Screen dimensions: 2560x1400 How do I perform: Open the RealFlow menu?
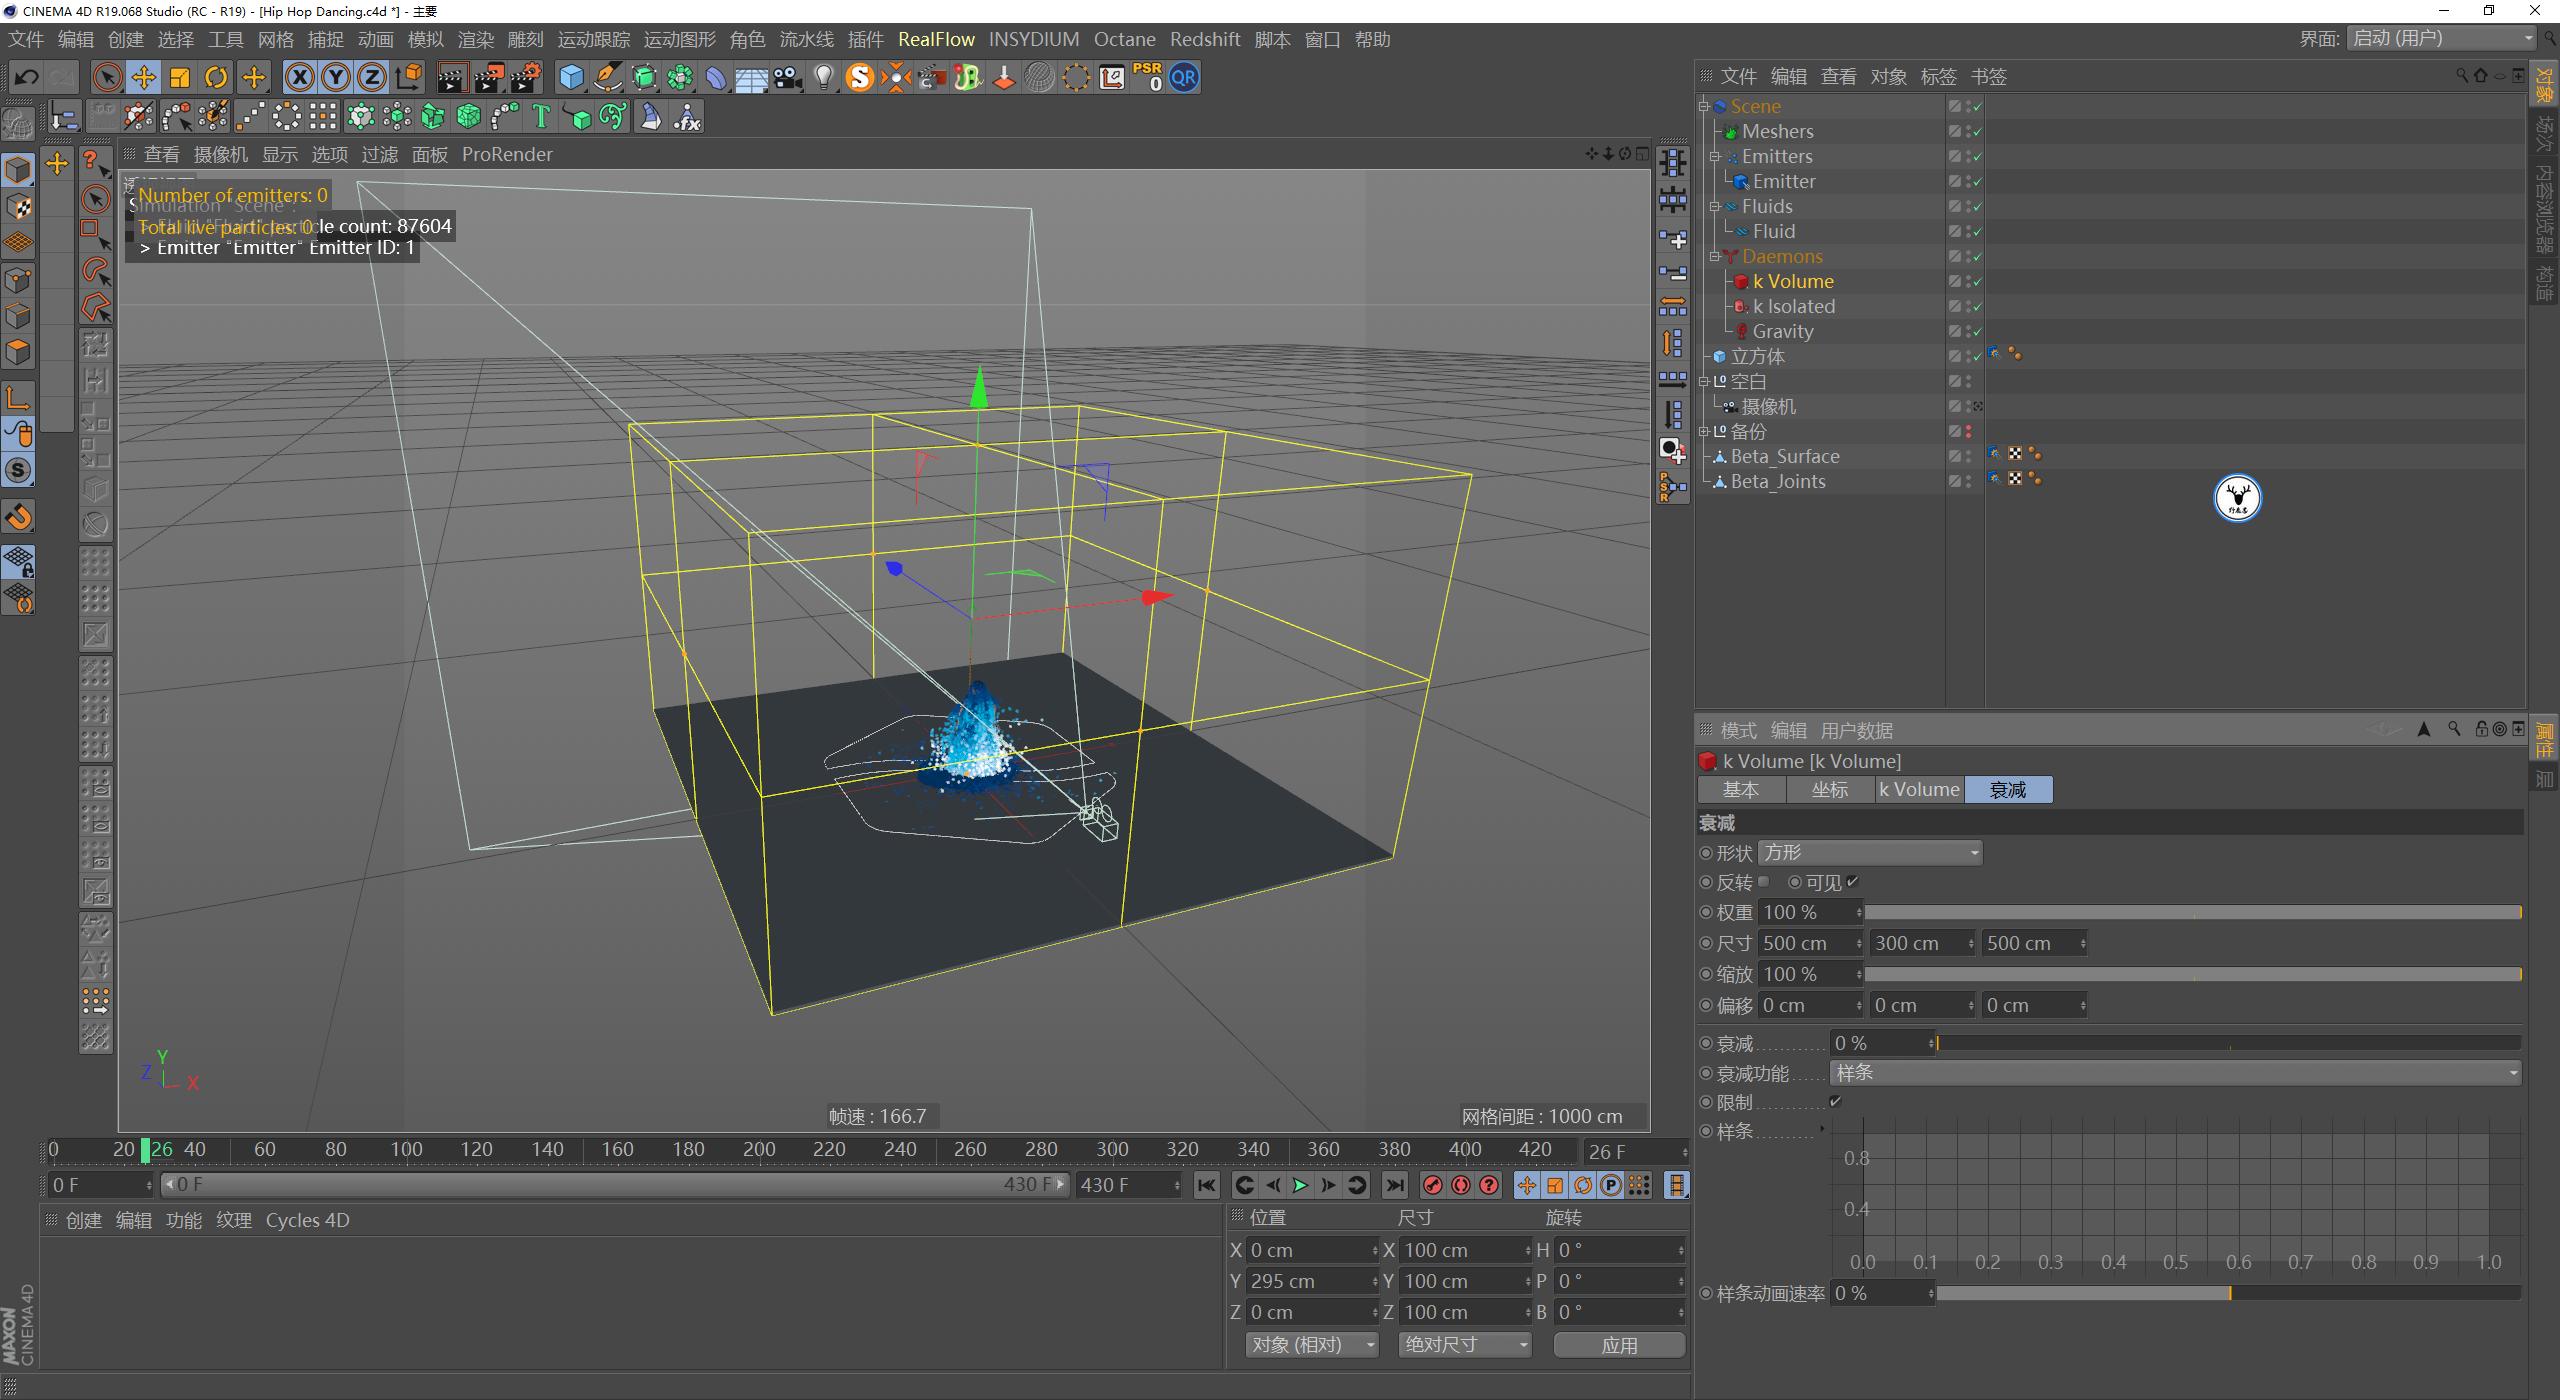tap(936, 39)
